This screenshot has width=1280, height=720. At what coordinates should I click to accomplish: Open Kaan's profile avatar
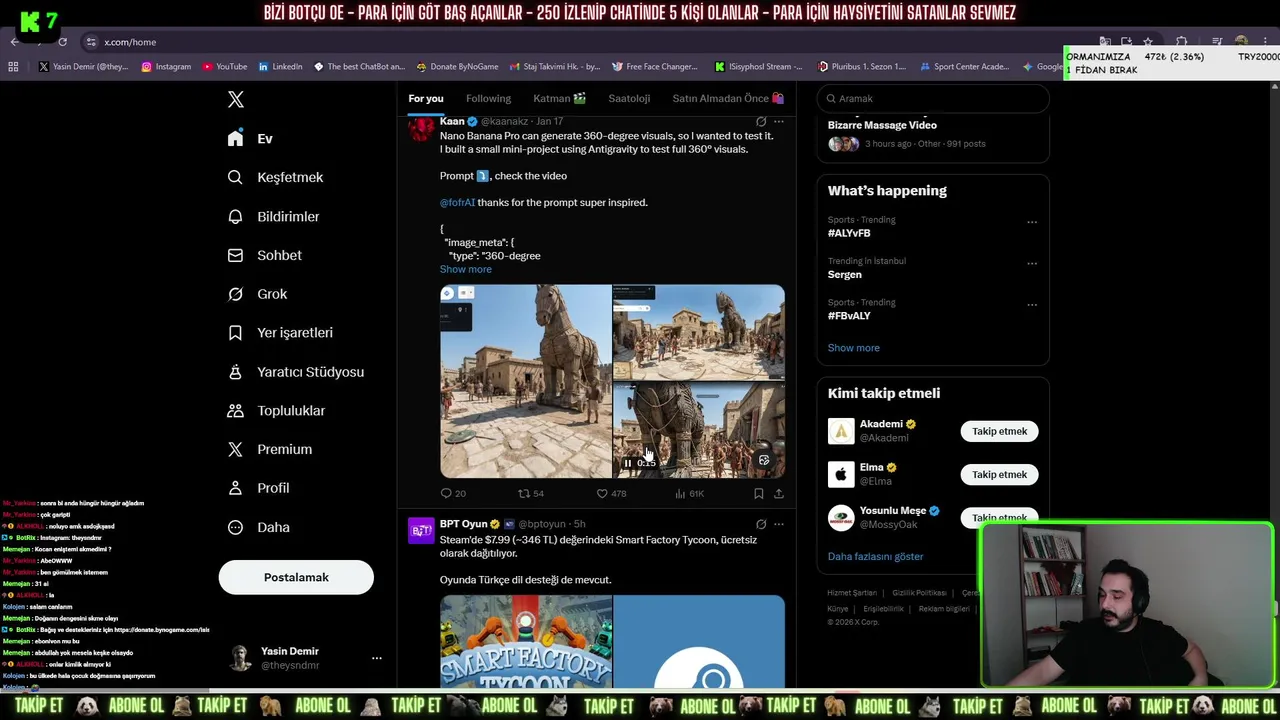click(421, 128)
